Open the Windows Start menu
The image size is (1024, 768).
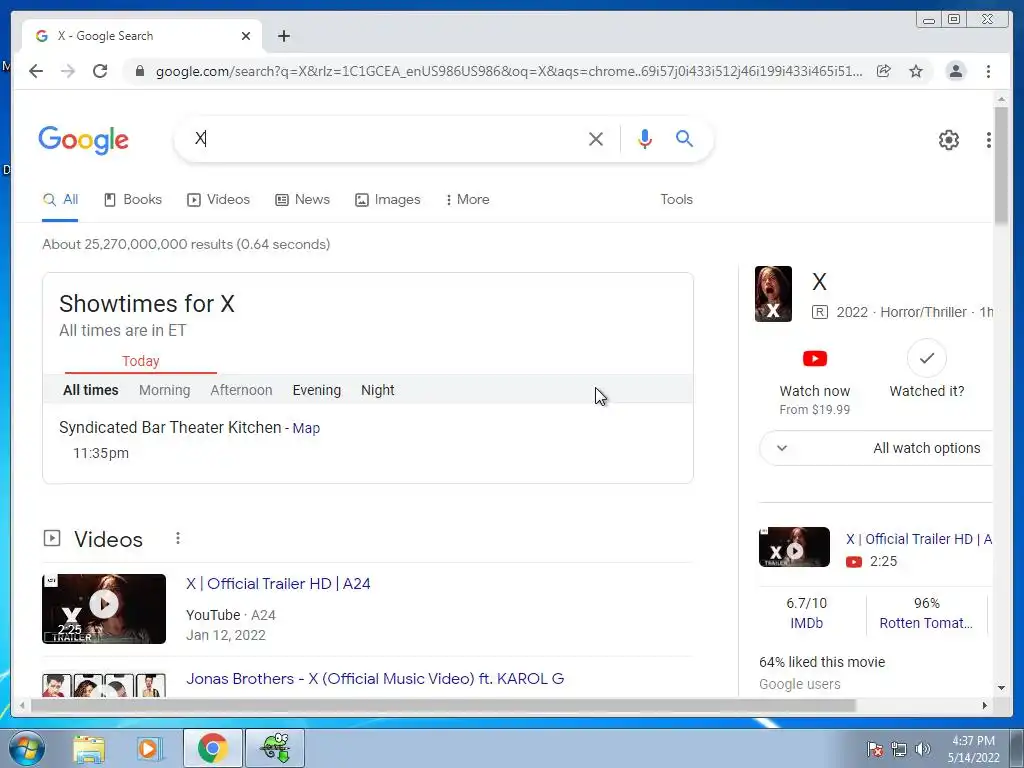pyautogui.click(x=27, y=748)
